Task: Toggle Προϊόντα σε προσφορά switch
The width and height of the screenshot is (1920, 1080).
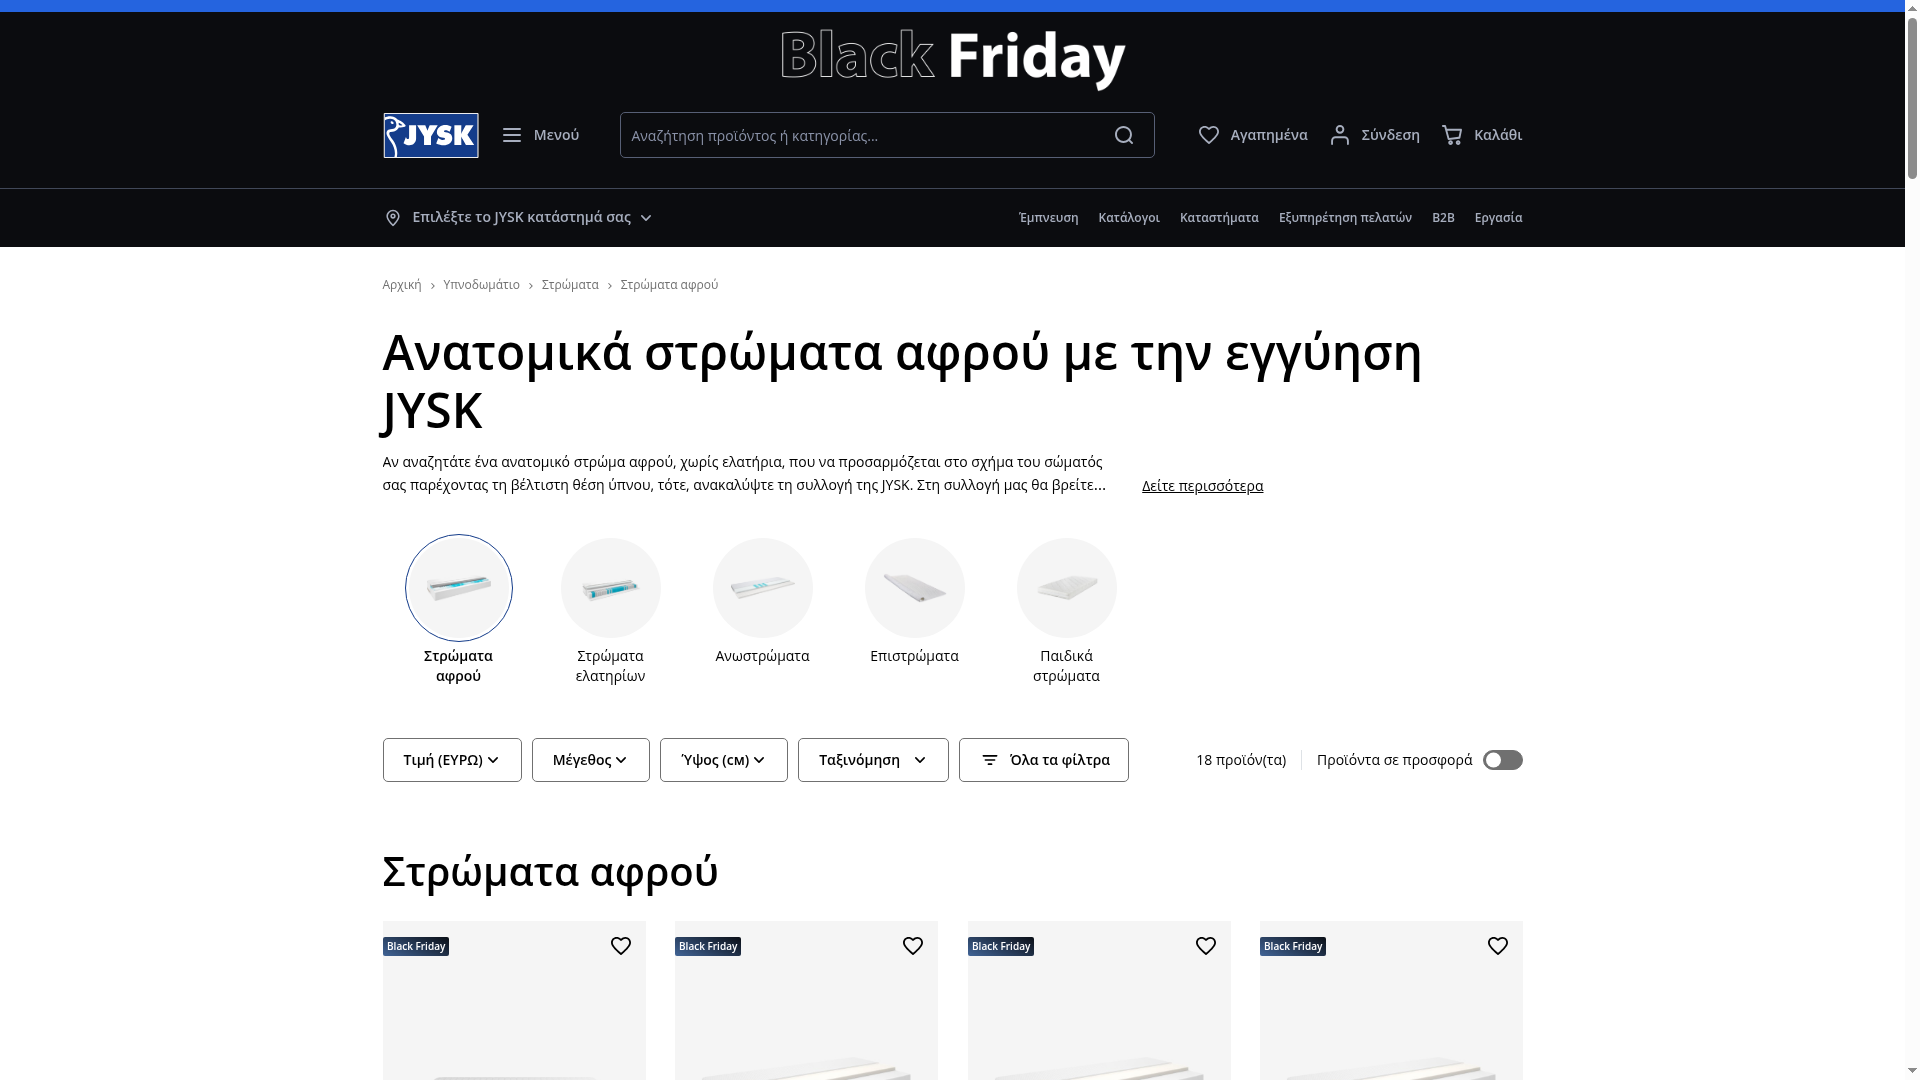Action: click(1502, 760)
